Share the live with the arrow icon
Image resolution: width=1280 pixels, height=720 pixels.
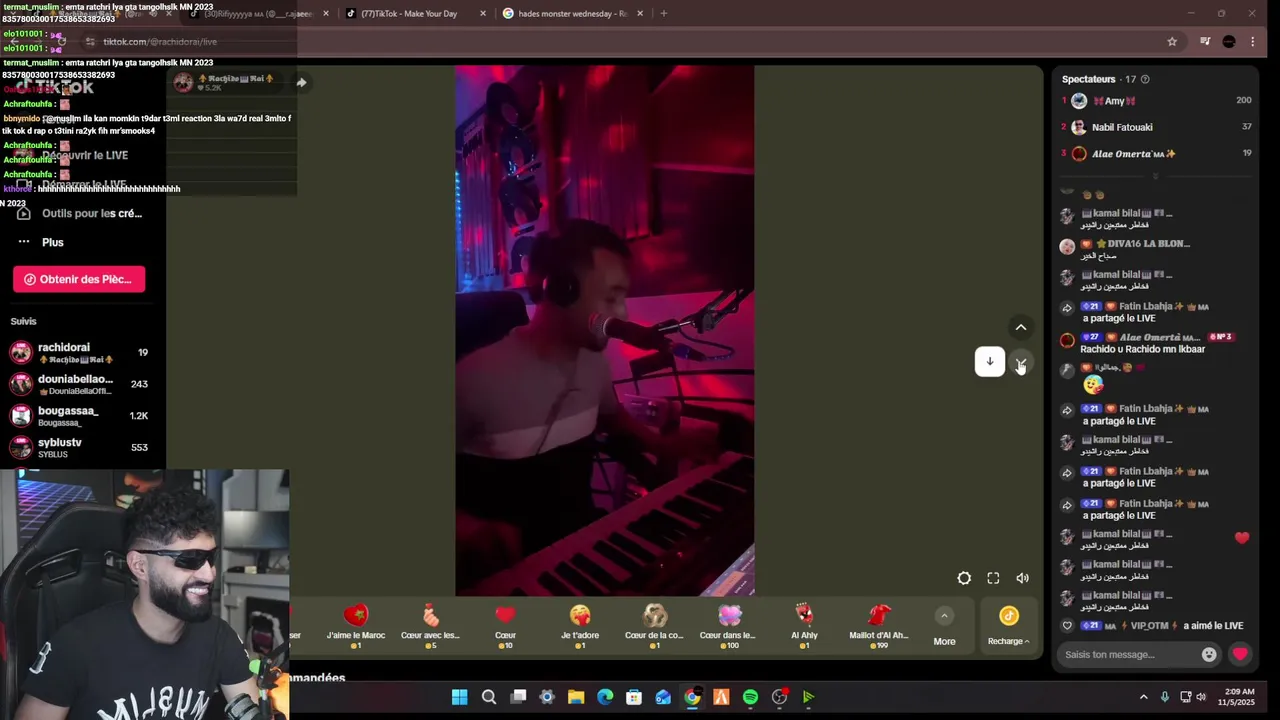pyautogui.click(x=301, y=82)
